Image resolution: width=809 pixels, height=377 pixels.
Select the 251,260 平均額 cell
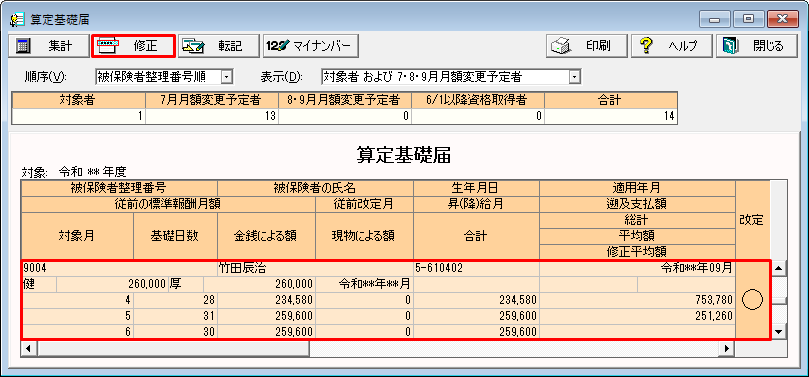pos(638,316)
